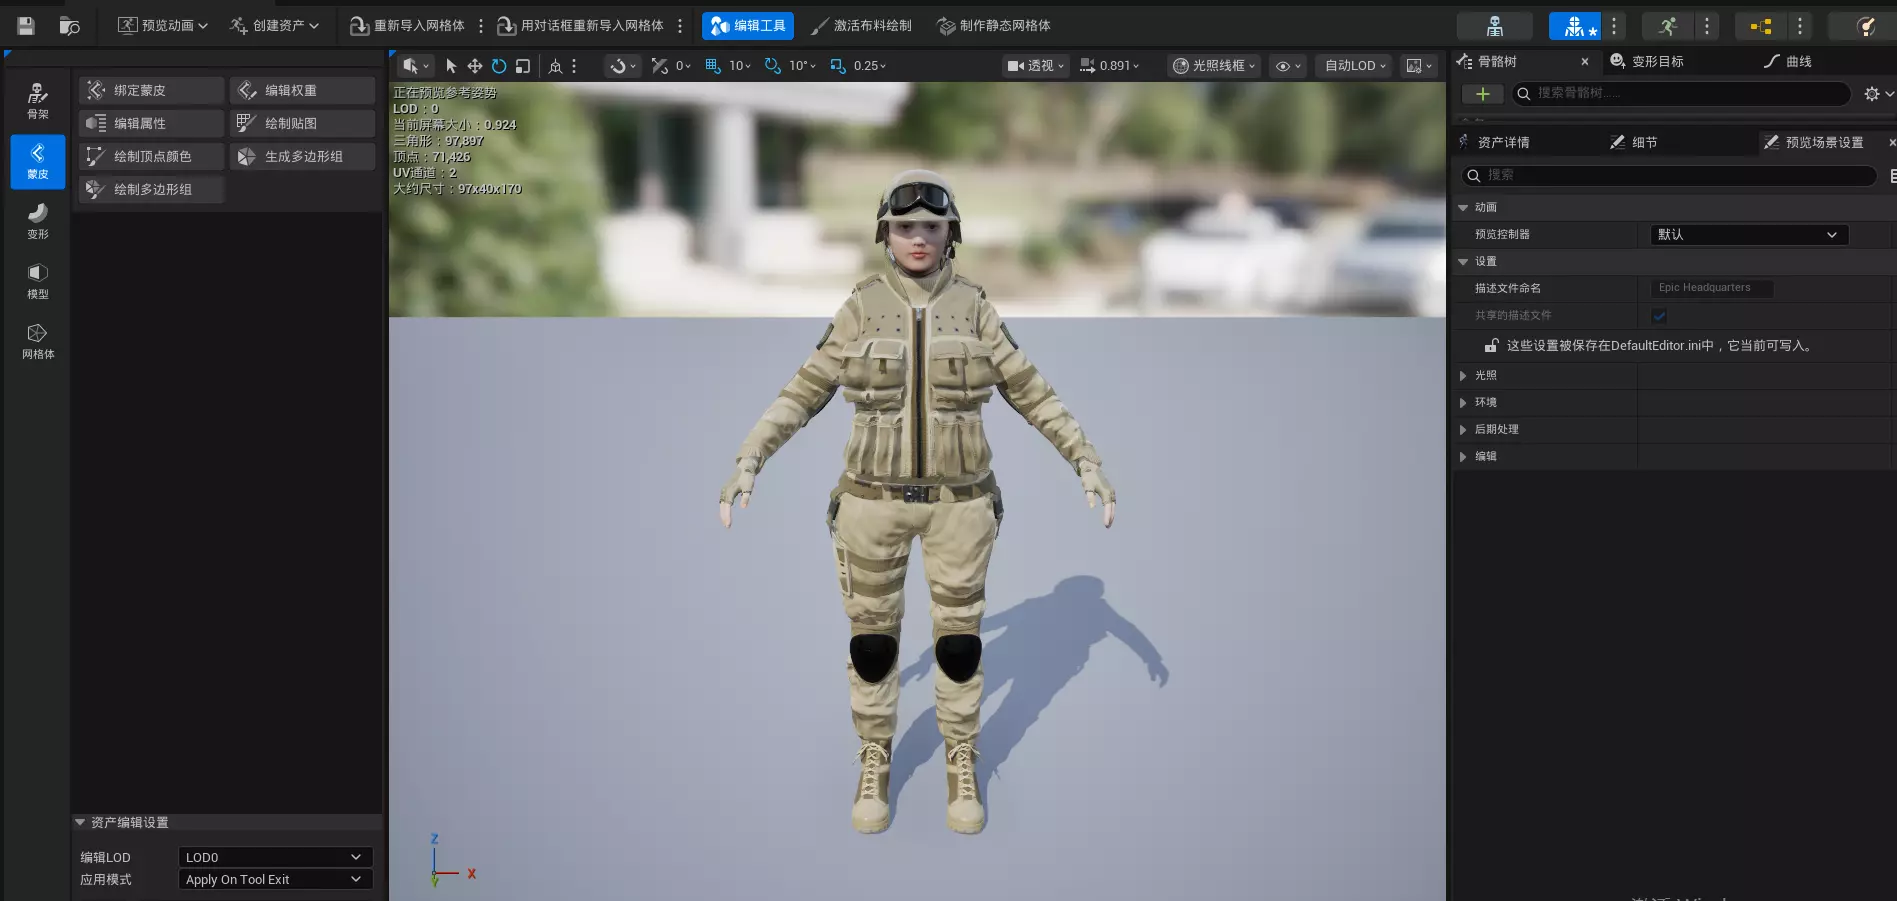Toggle the 共享的描述文件 checkbox
The width and height of the screenshot is (1897, 901).
[1659, 316]
